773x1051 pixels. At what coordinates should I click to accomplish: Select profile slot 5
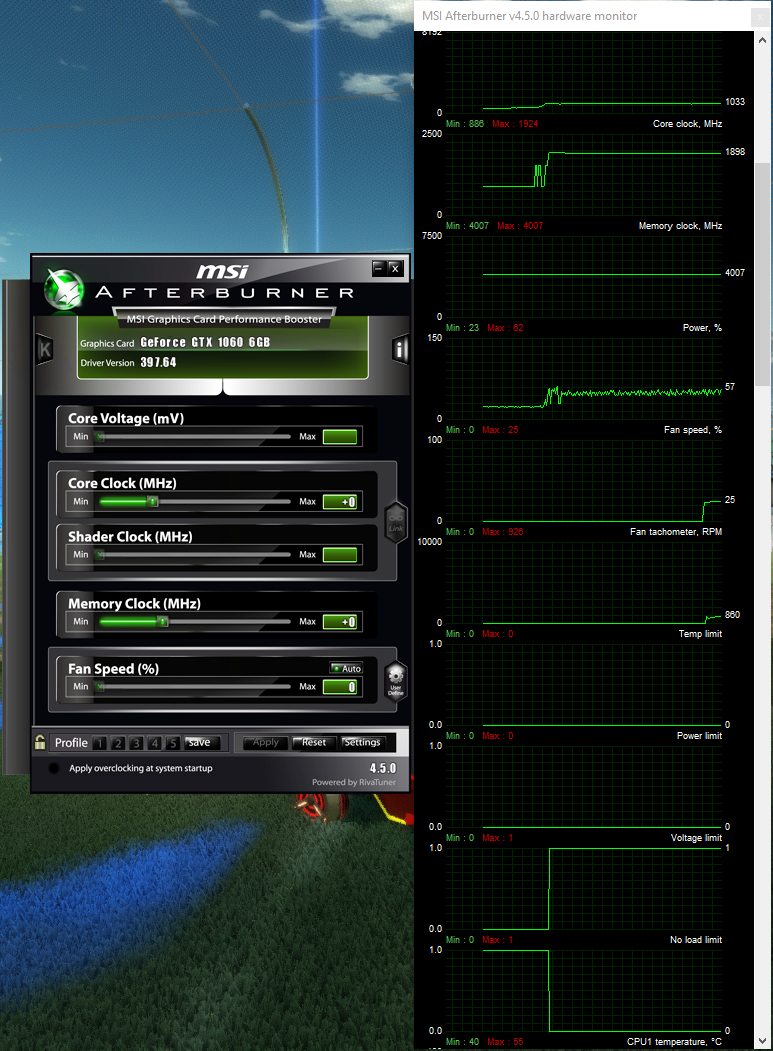coord(172,743)
